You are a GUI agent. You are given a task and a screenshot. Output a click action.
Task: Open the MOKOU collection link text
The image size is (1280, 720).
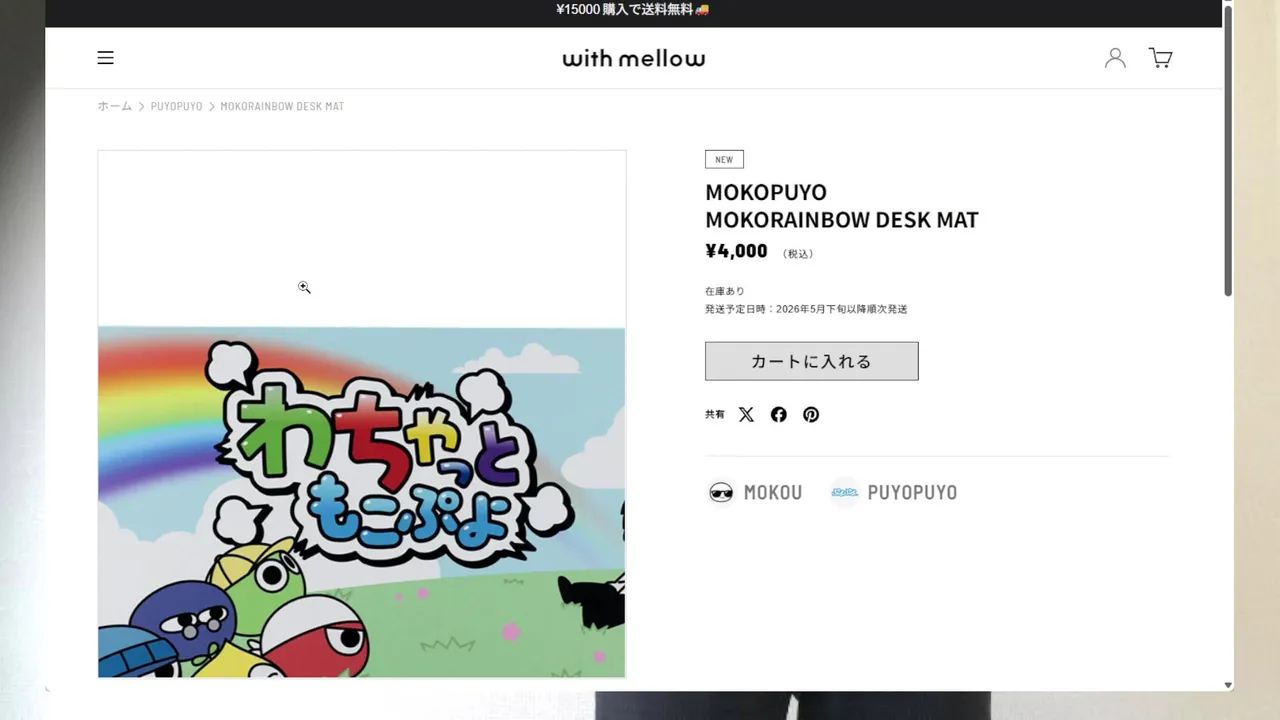[x=772, y=492]
